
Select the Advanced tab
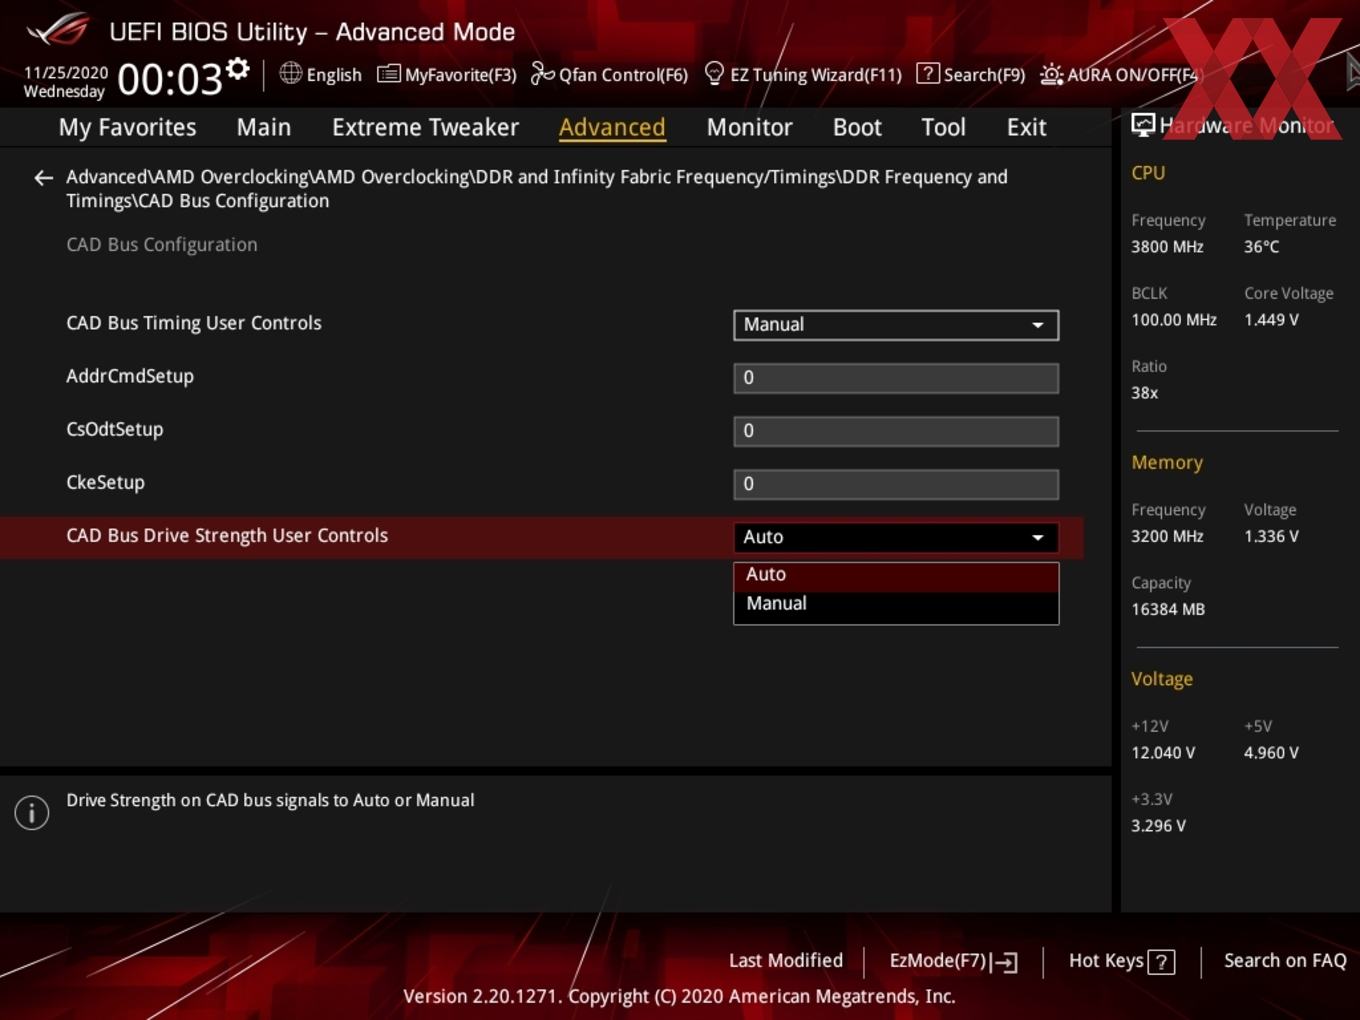point(612,127)
